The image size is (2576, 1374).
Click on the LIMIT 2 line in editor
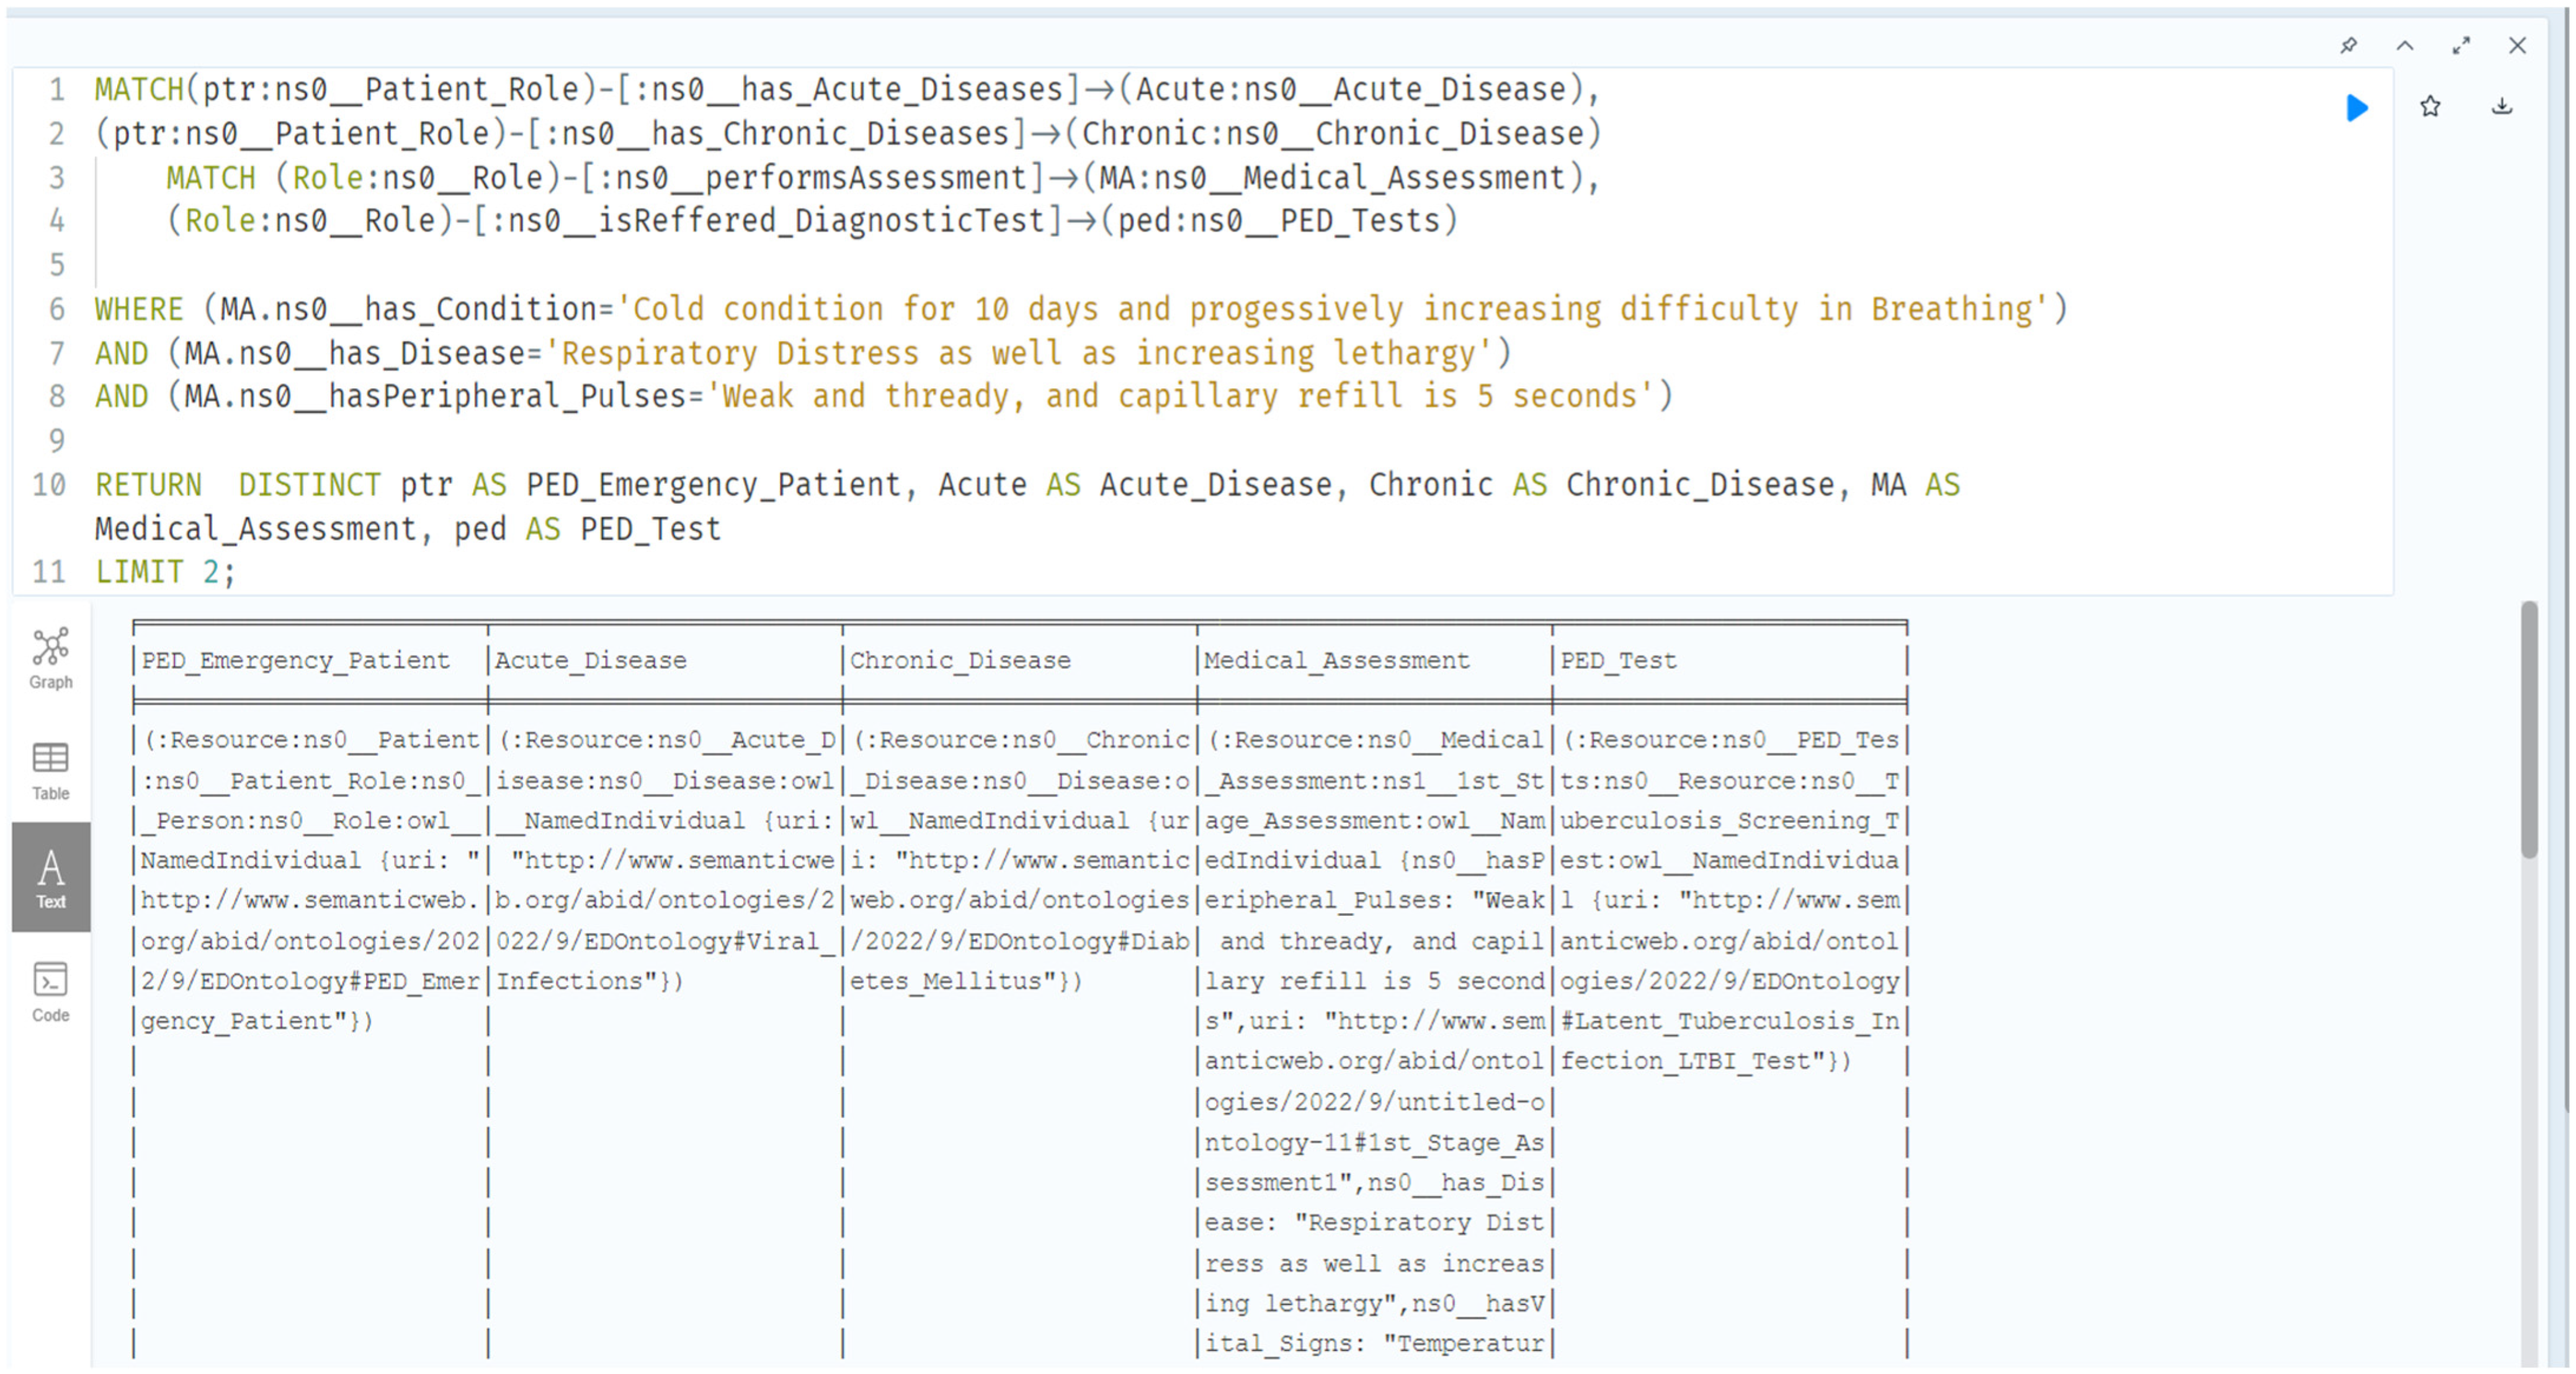click(x=165, y=572)
